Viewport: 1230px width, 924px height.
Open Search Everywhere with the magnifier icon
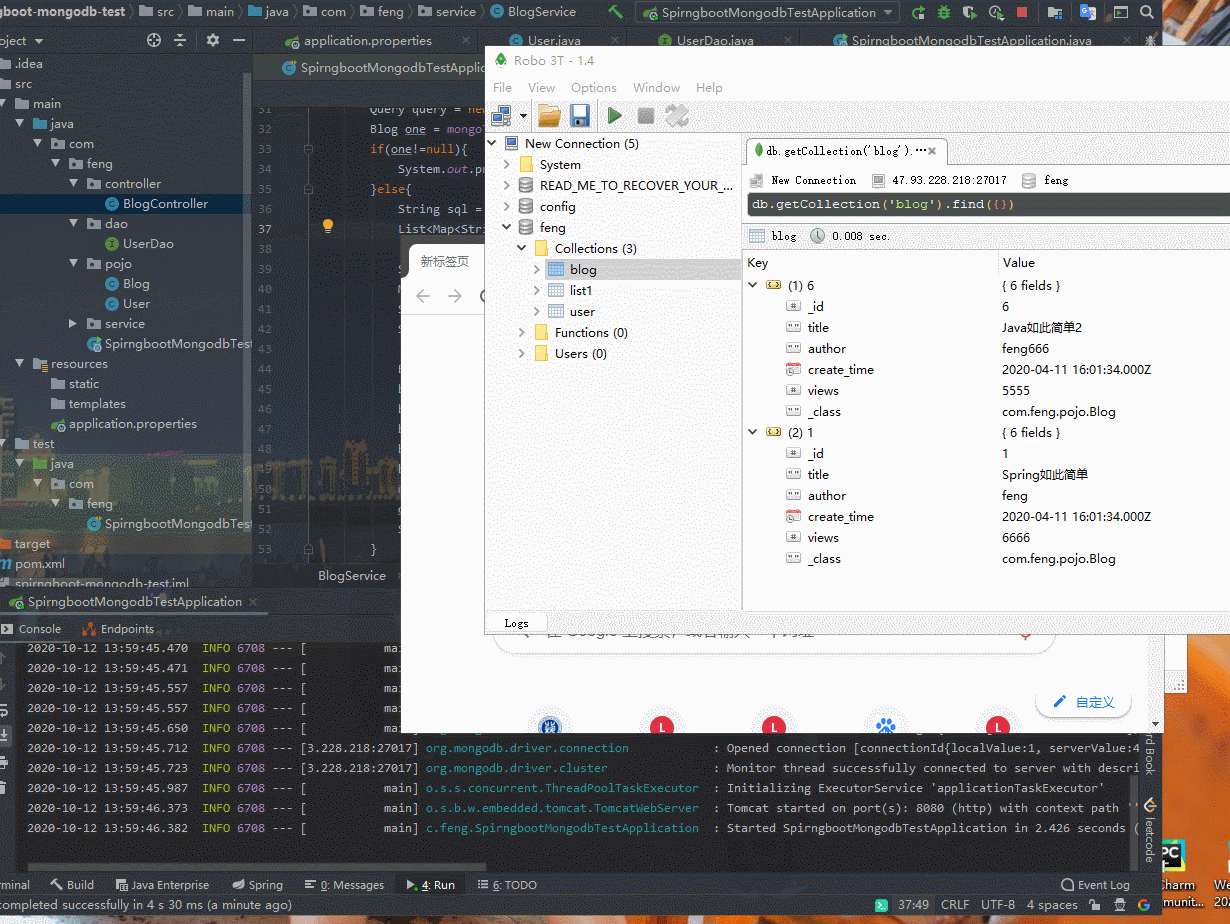[x=1146, y=12]
